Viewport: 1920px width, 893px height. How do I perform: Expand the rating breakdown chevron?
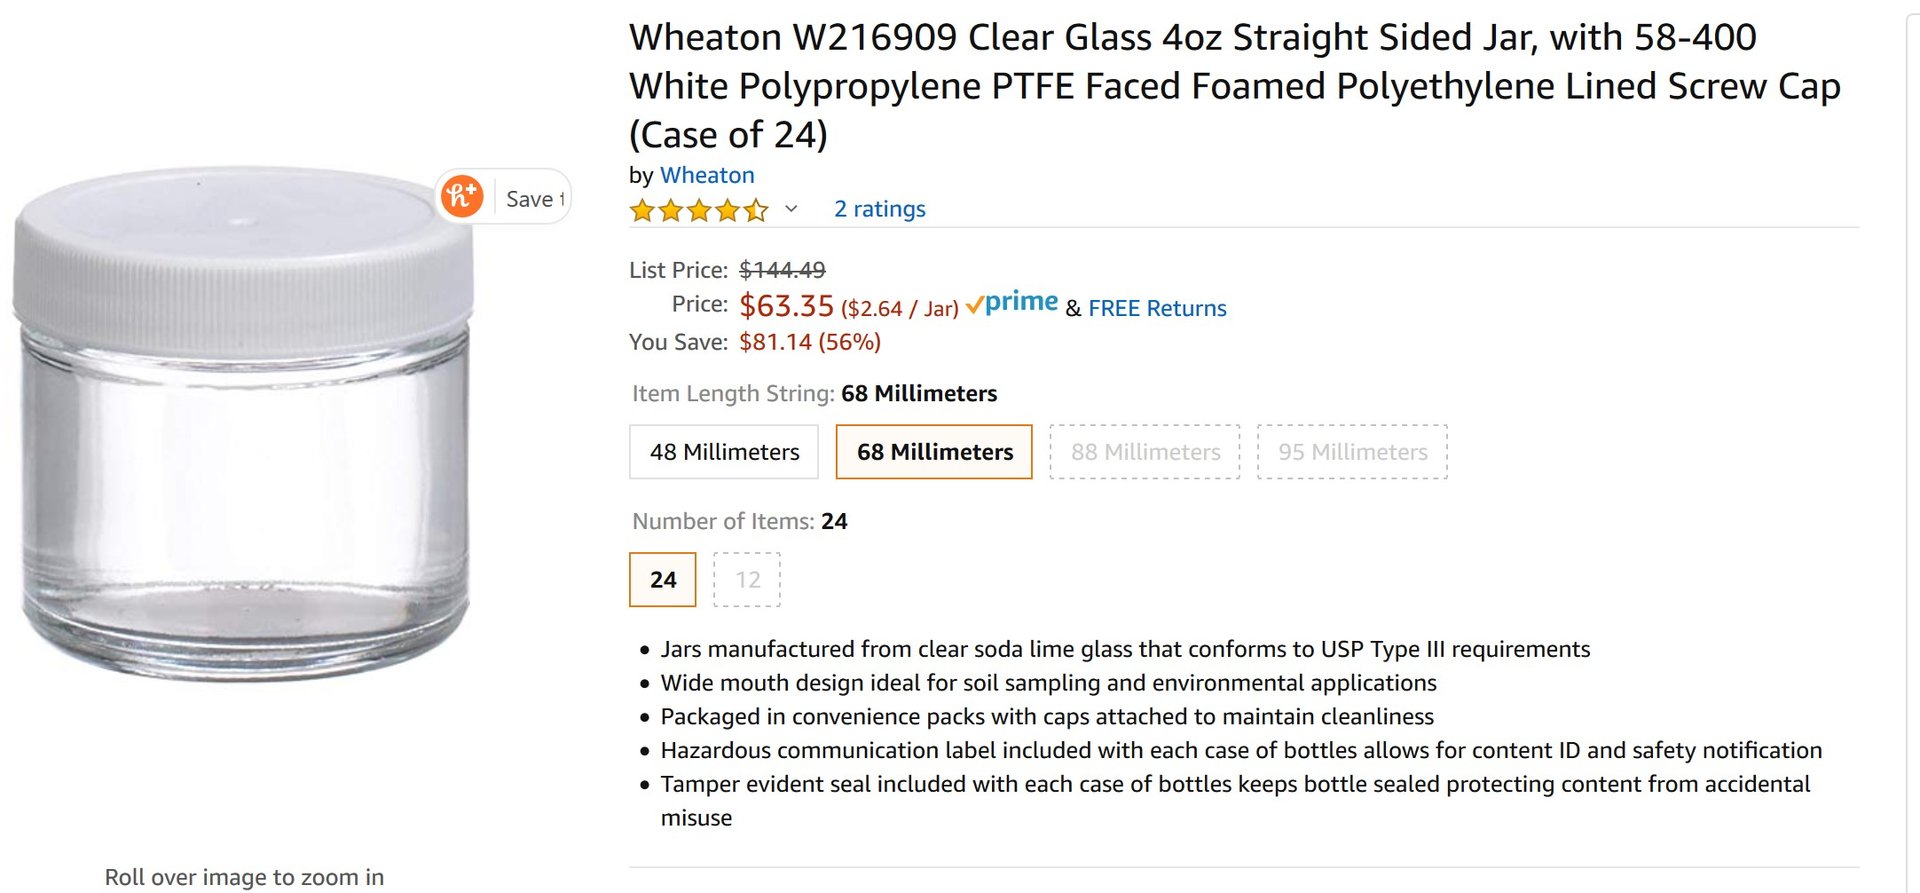[791, 209]
